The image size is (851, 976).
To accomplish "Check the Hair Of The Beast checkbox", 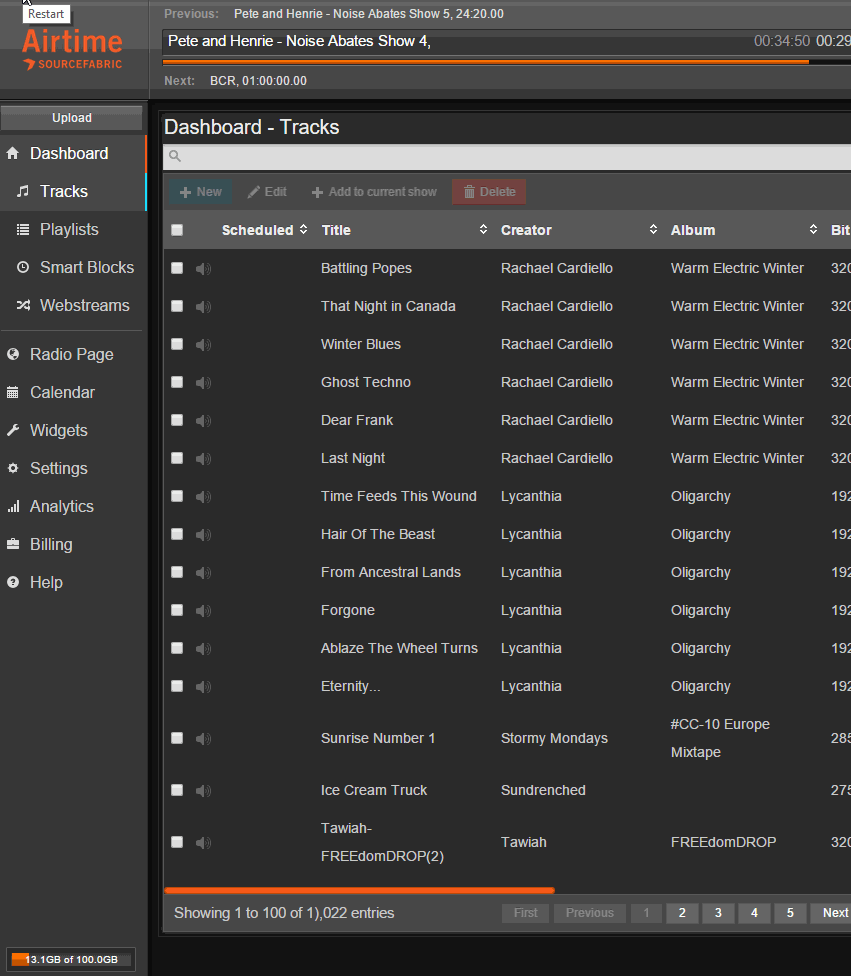I will [x=177, y=533].
